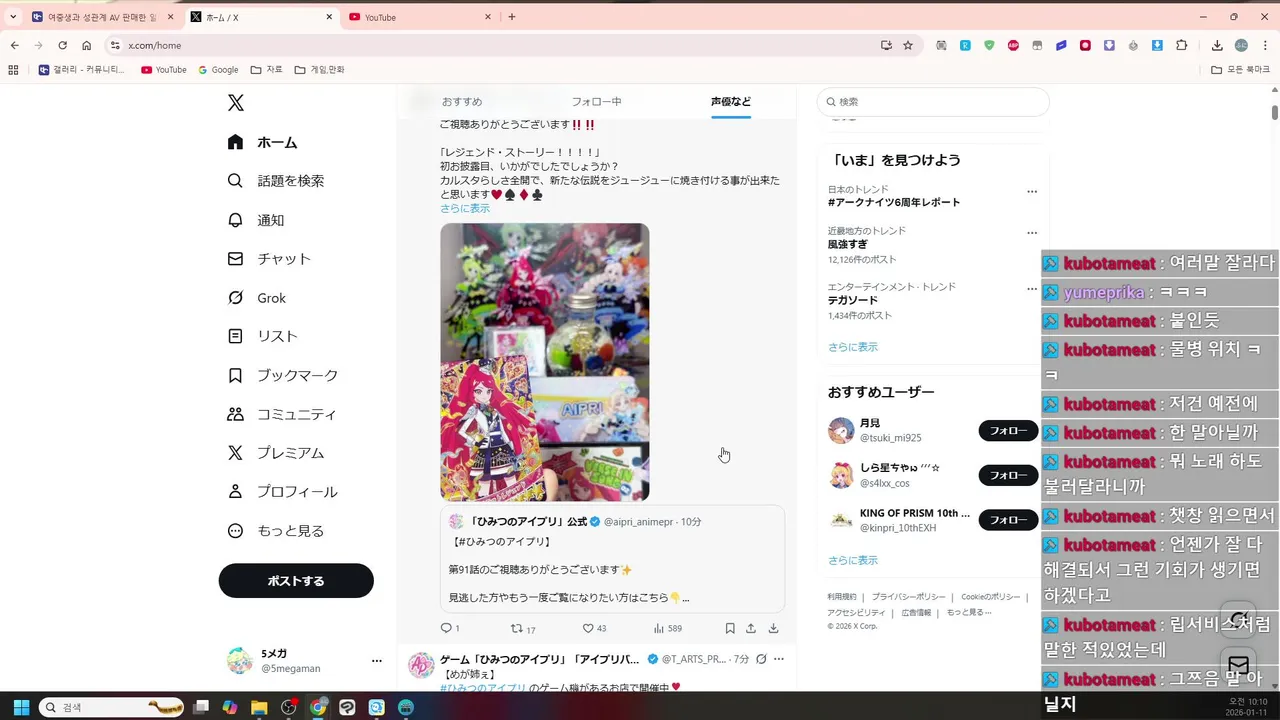Image resolution: width=1280 pixels, height=720 pixels.
Task: Open Grok from the sidebar
Action: tap(256, 298)
